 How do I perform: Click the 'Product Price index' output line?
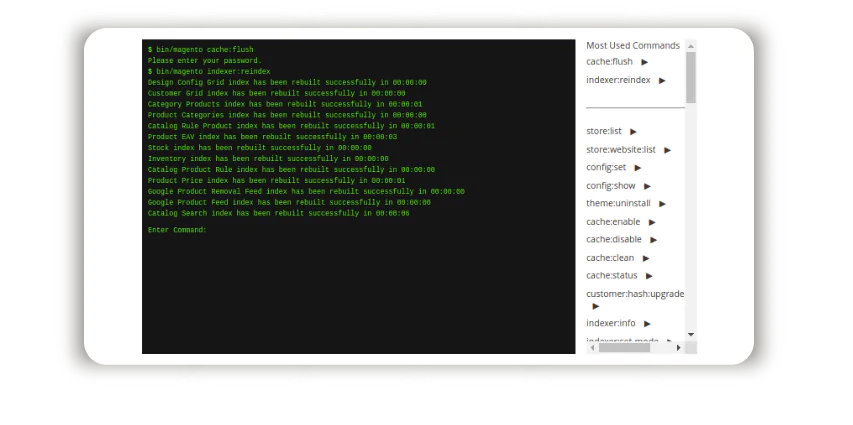point(276,181)
